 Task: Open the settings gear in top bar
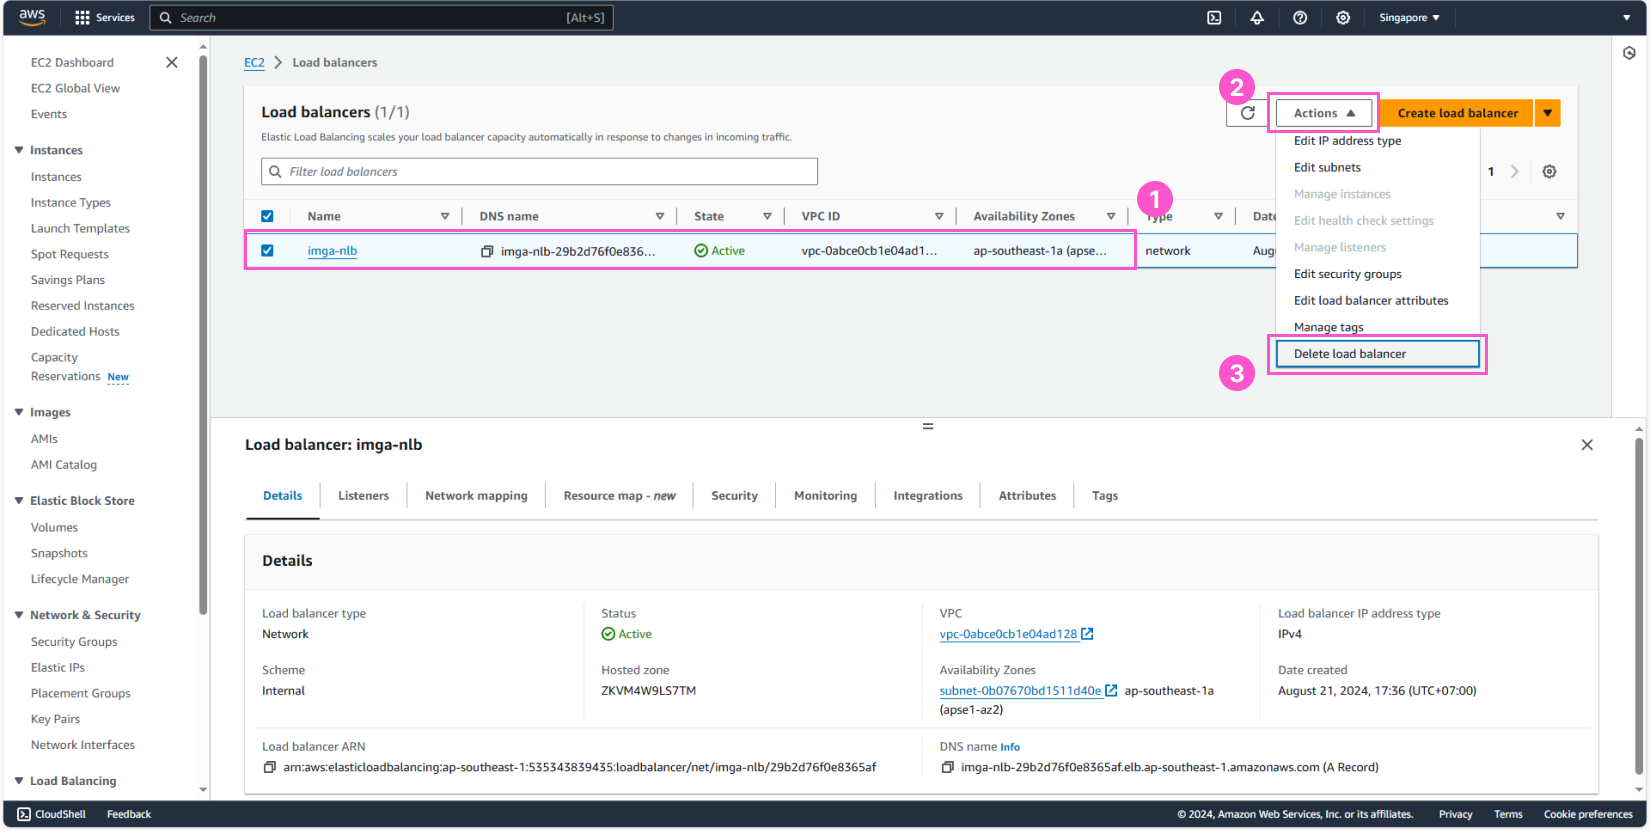pos(1343,17)
